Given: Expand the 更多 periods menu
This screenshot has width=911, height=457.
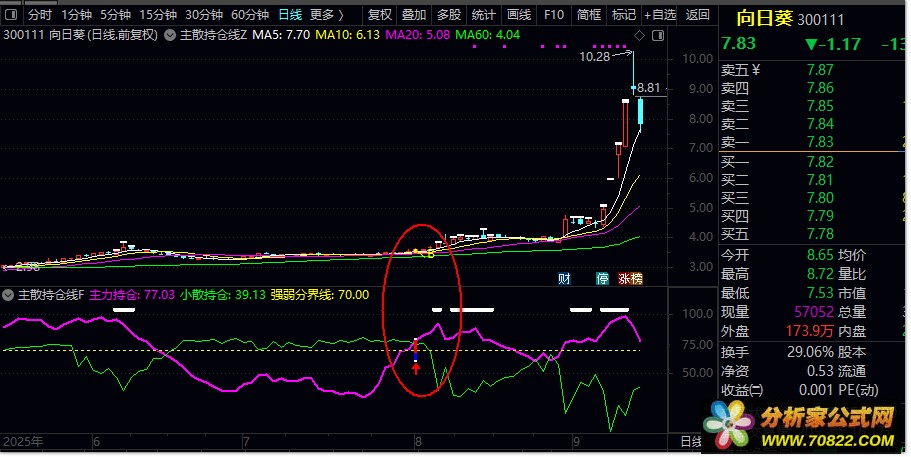Looking at the screenshot, I should (x=327, y=15).
